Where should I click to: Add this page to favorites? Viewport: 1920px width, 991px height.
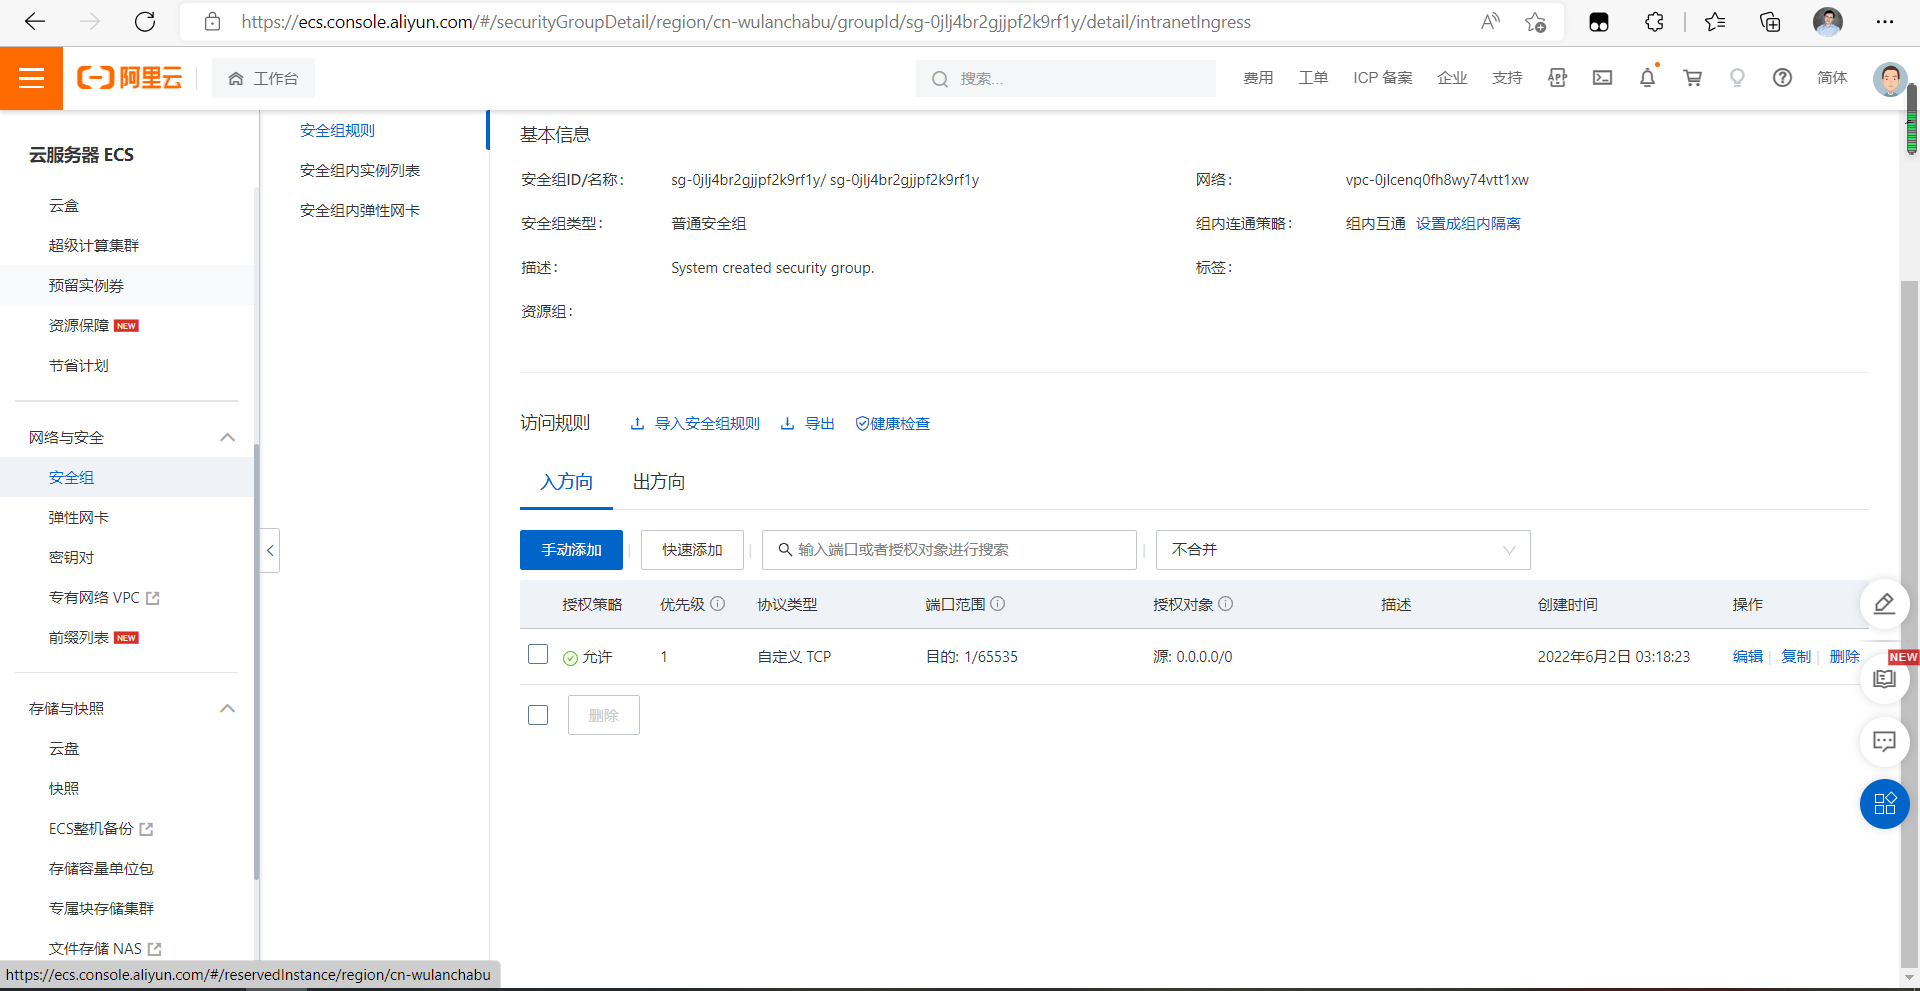tap(1536, 22)
